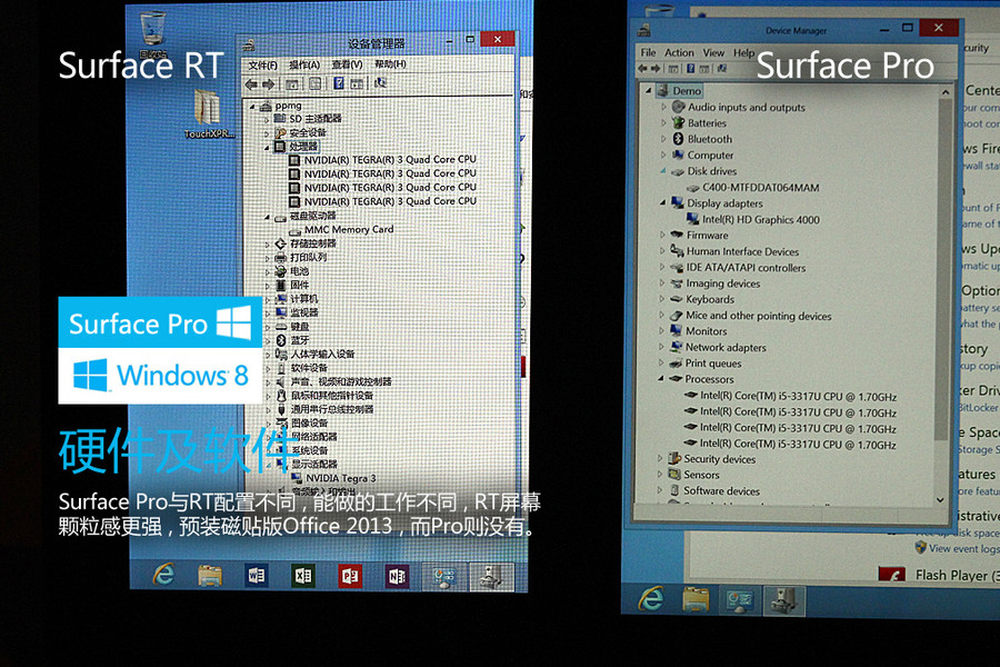Collapse the Disk drives node
The width and height of the screenshot is (1000, 667).
coord(663,171)
